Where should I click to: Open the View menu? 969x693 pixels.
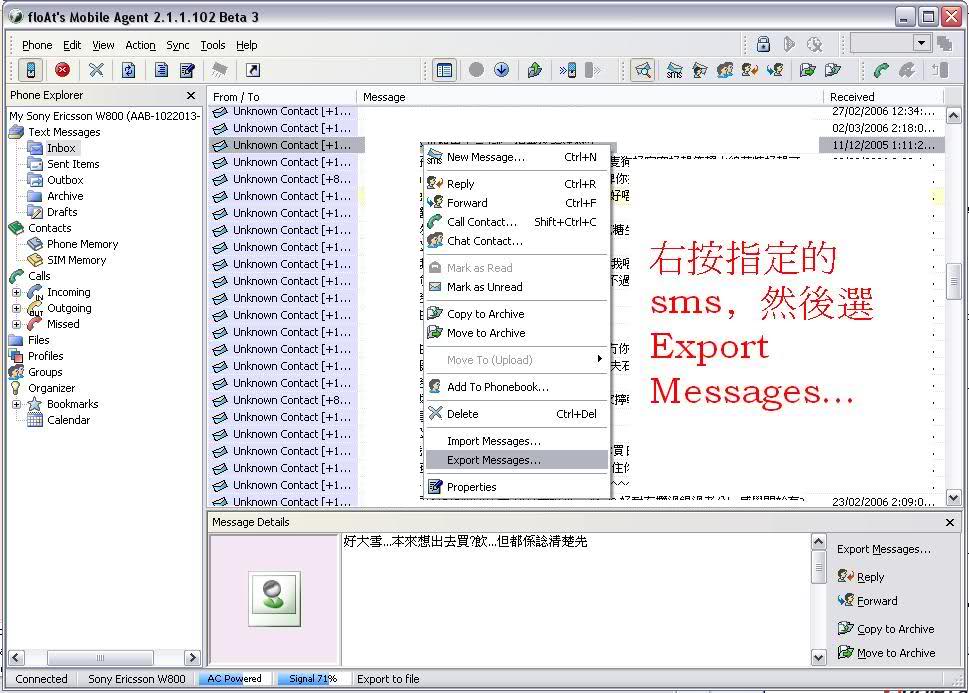[x=103, y=45]
